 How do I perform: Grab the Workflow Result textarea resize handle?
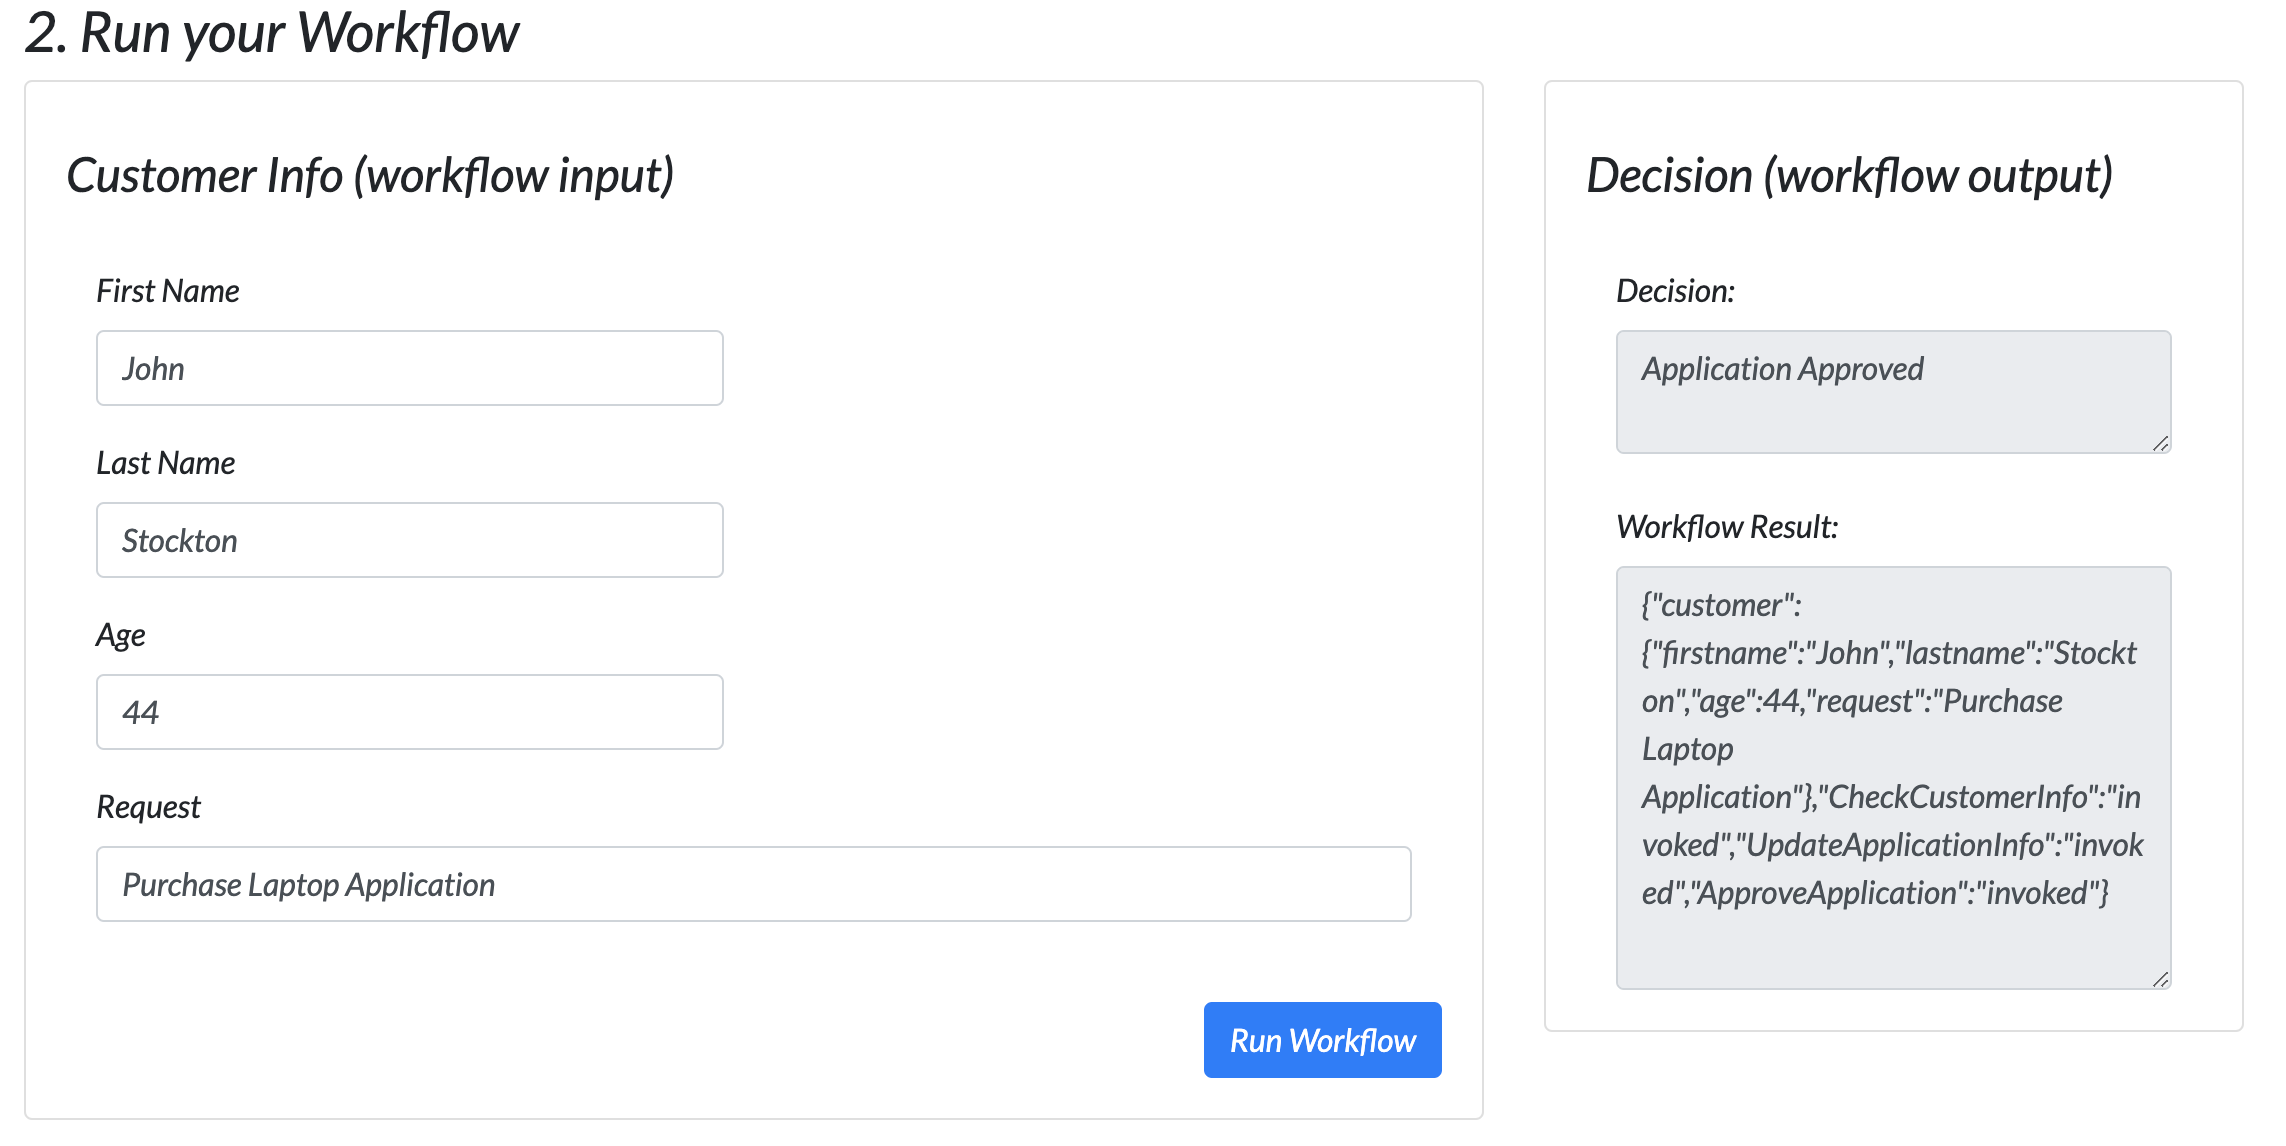point(2160,979)
